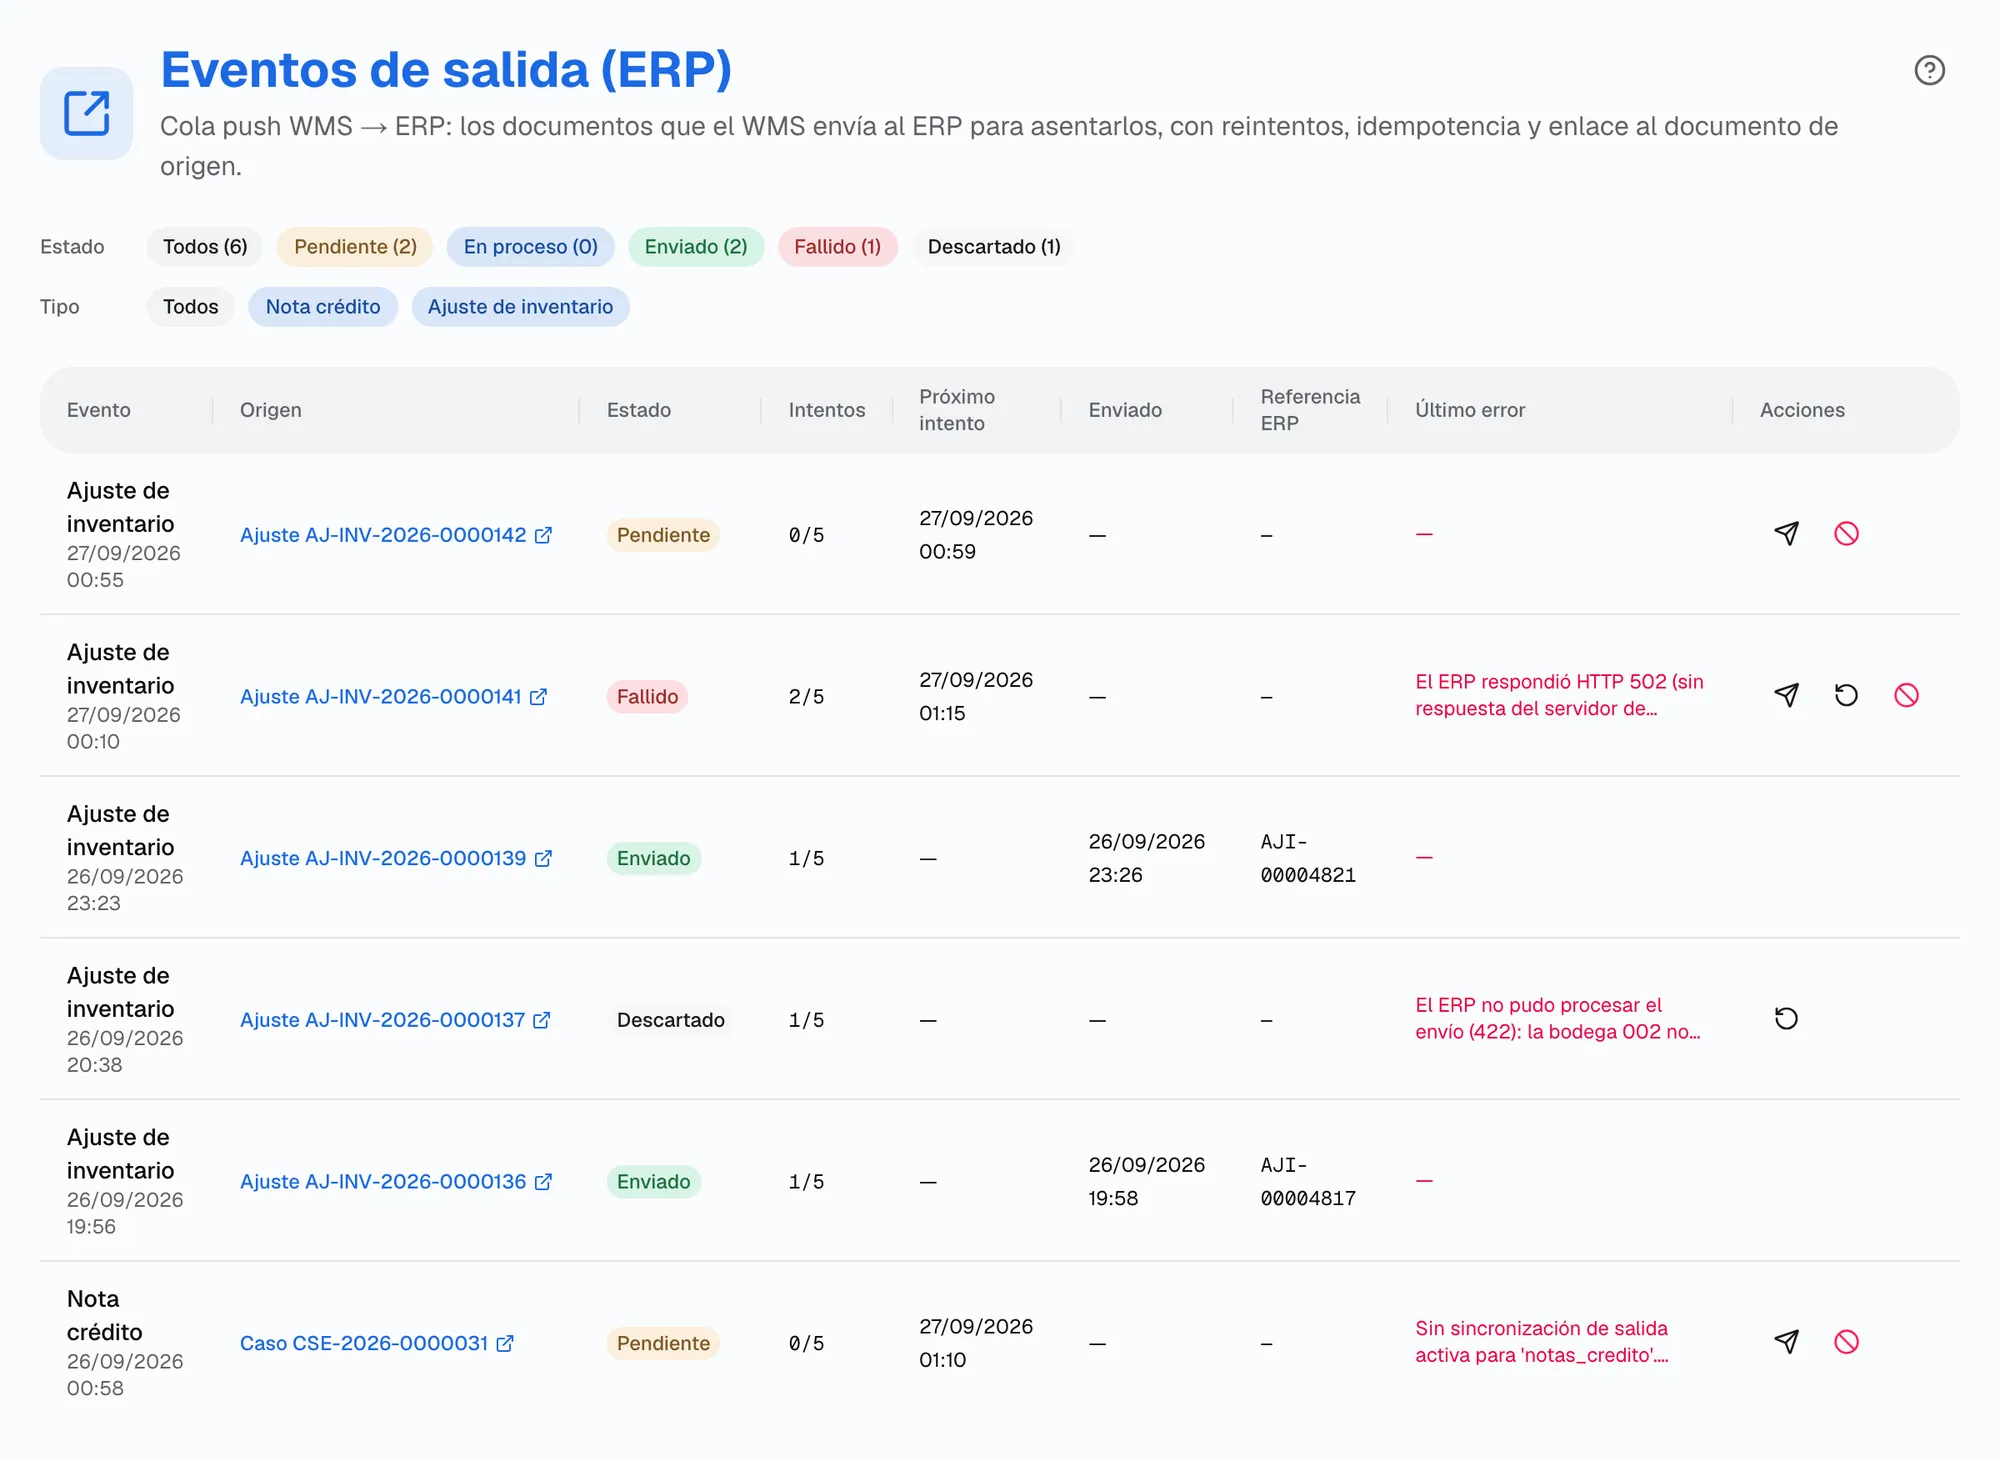
Task: Click the Origen column header
Action: click(270, 410)
